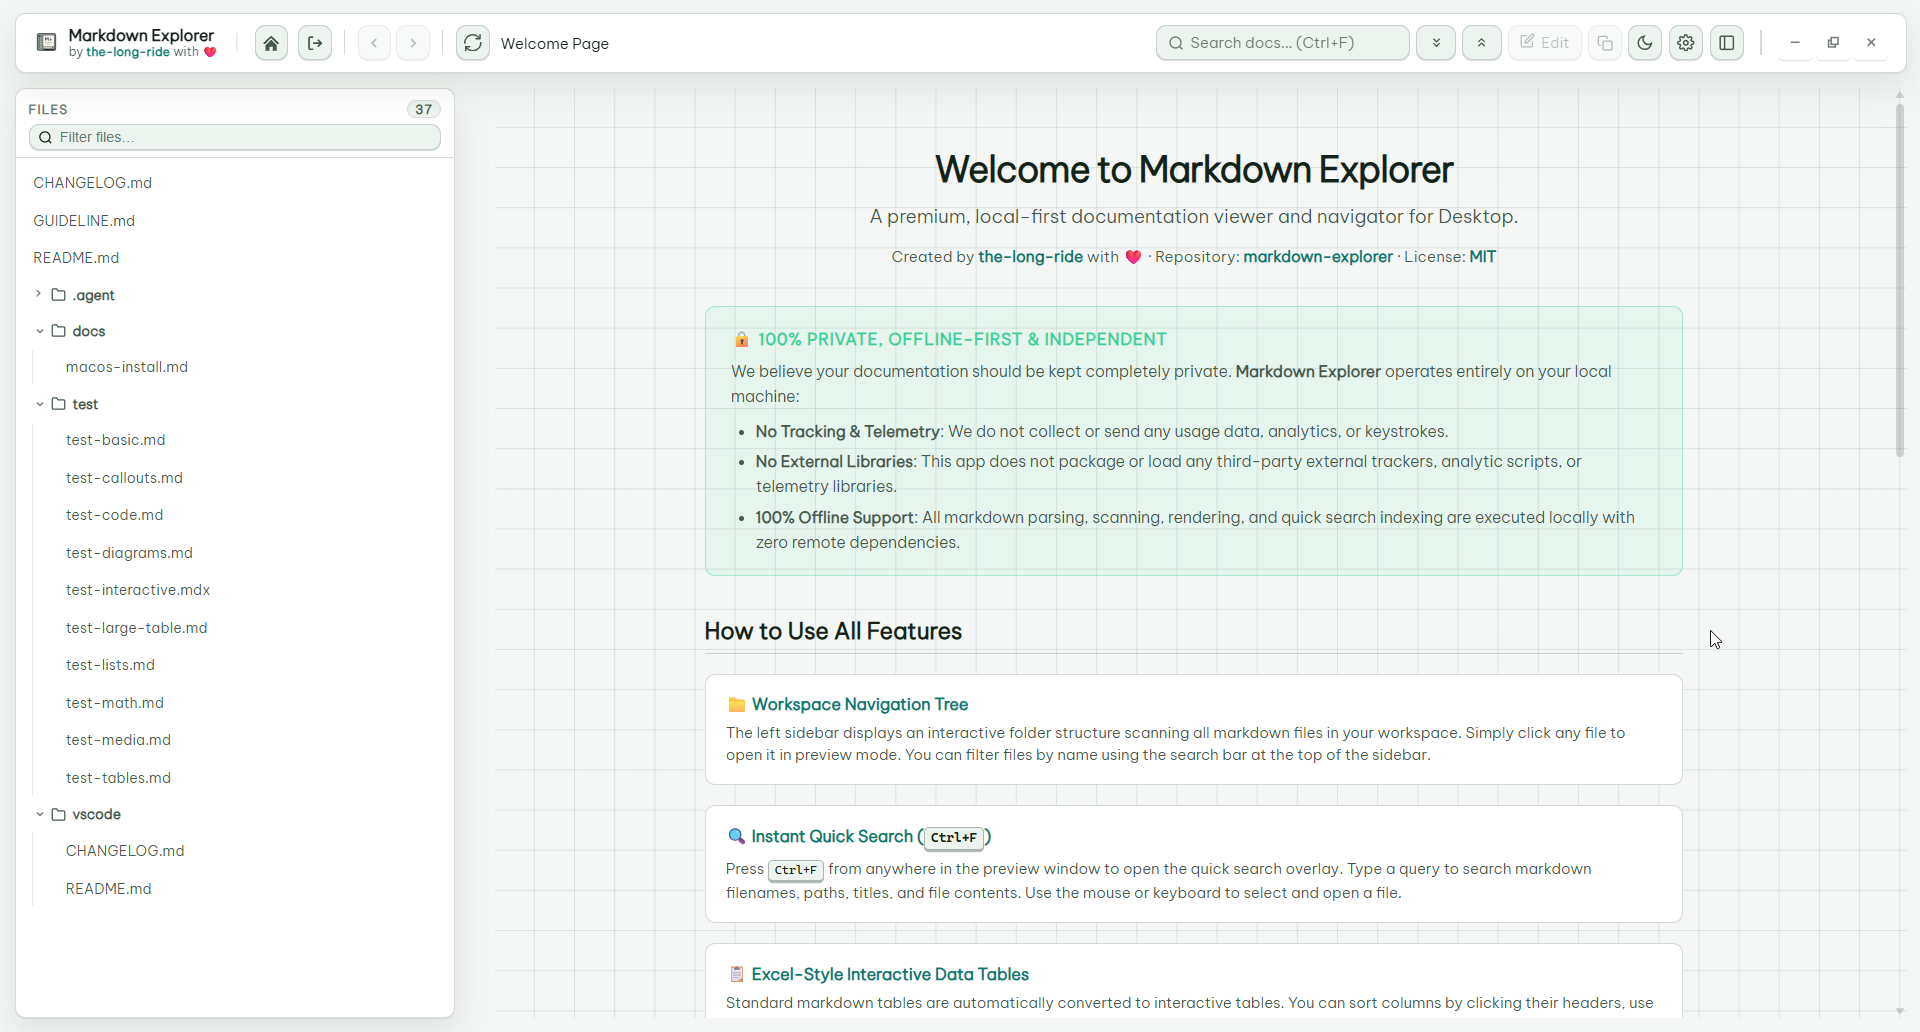The image size is (1920, 1032).
Task: Collapse the docs folder
Action: tap(39, 331)
